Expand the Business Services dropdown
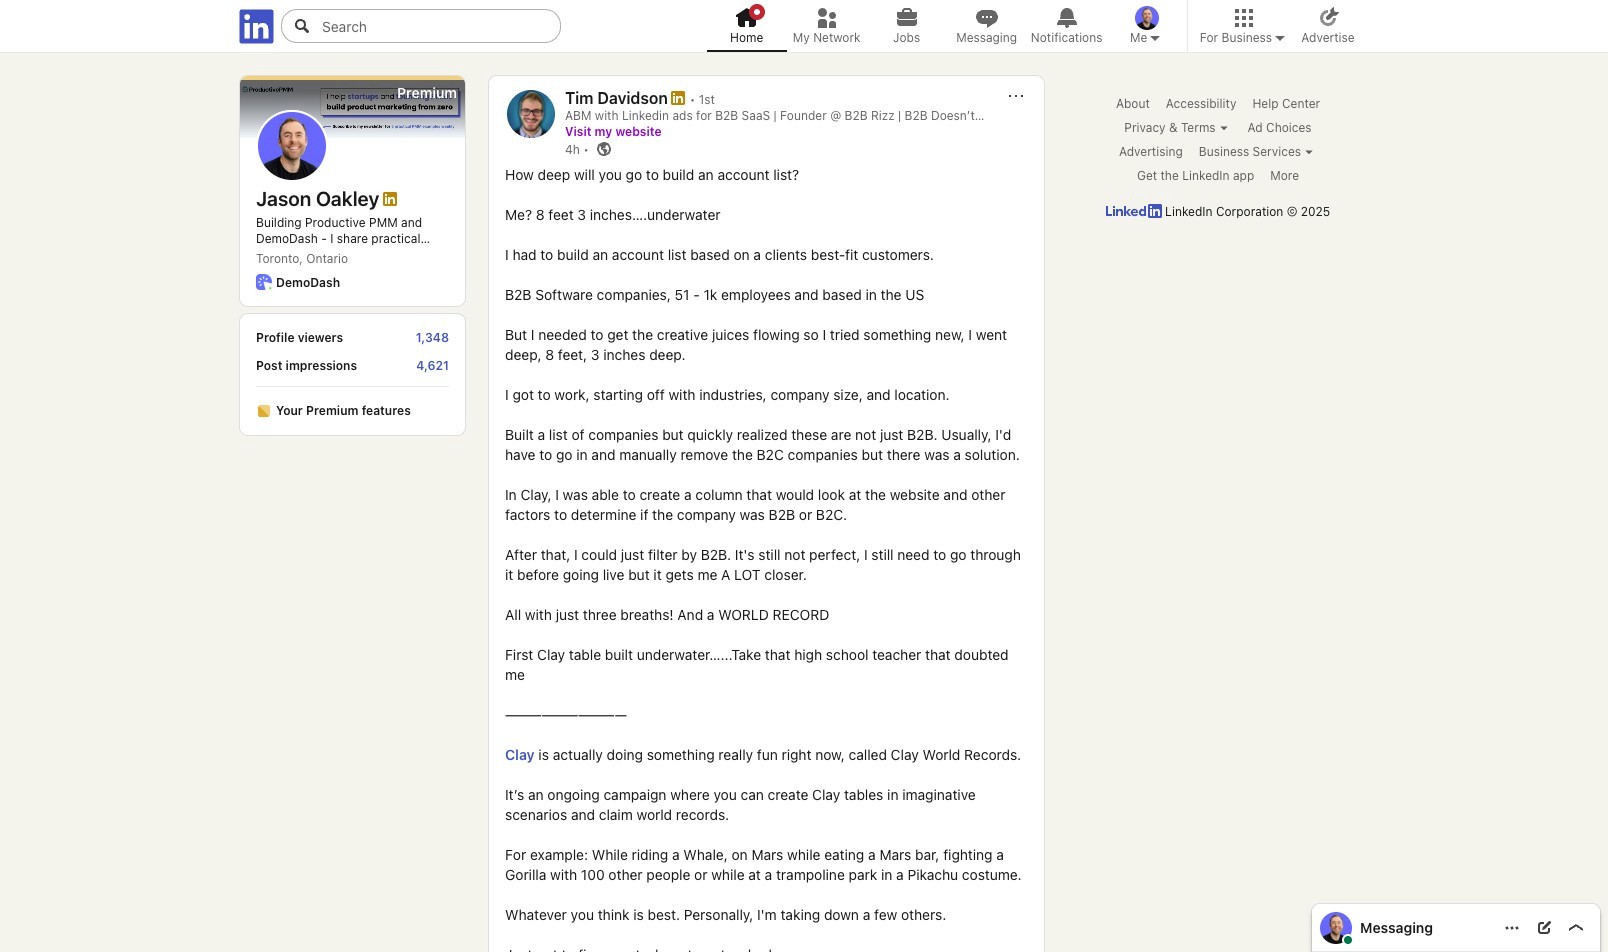 [1255, 152]
